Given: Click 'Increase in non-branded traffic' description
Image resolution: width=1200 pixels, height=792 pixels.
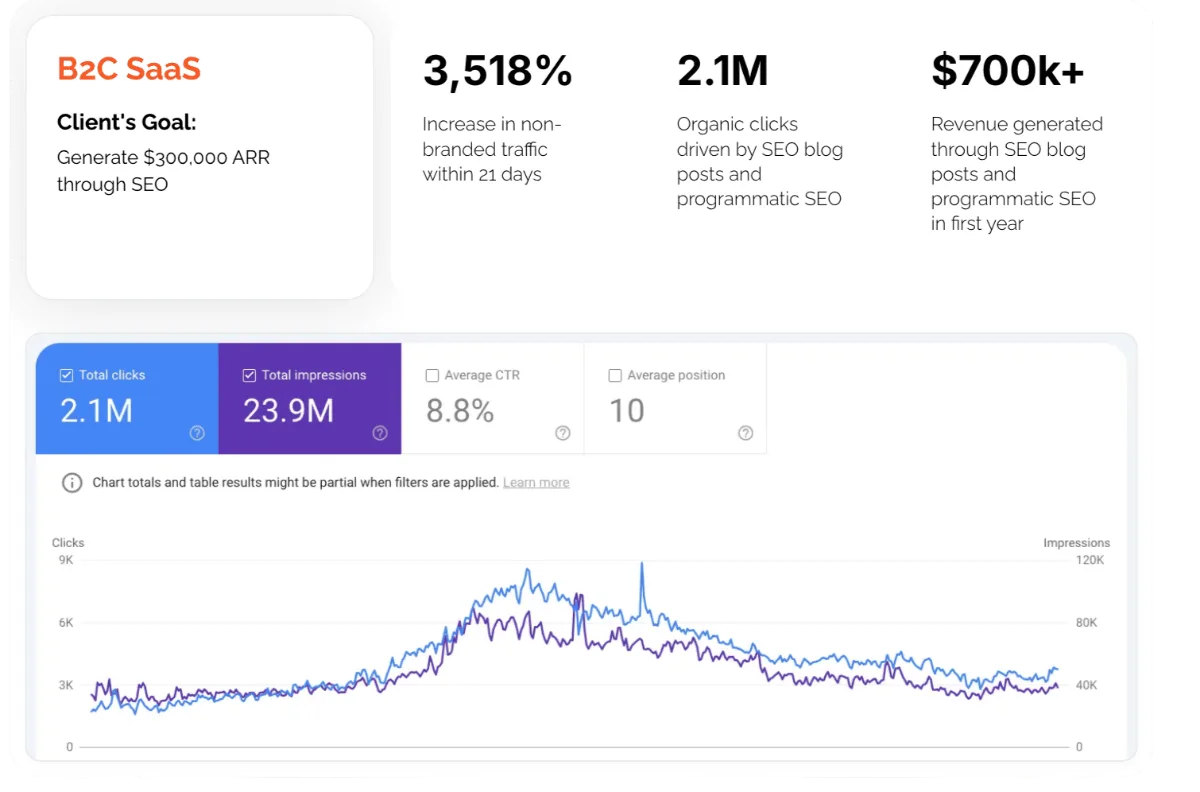Looking at the screenshot, I should point(492,149).
